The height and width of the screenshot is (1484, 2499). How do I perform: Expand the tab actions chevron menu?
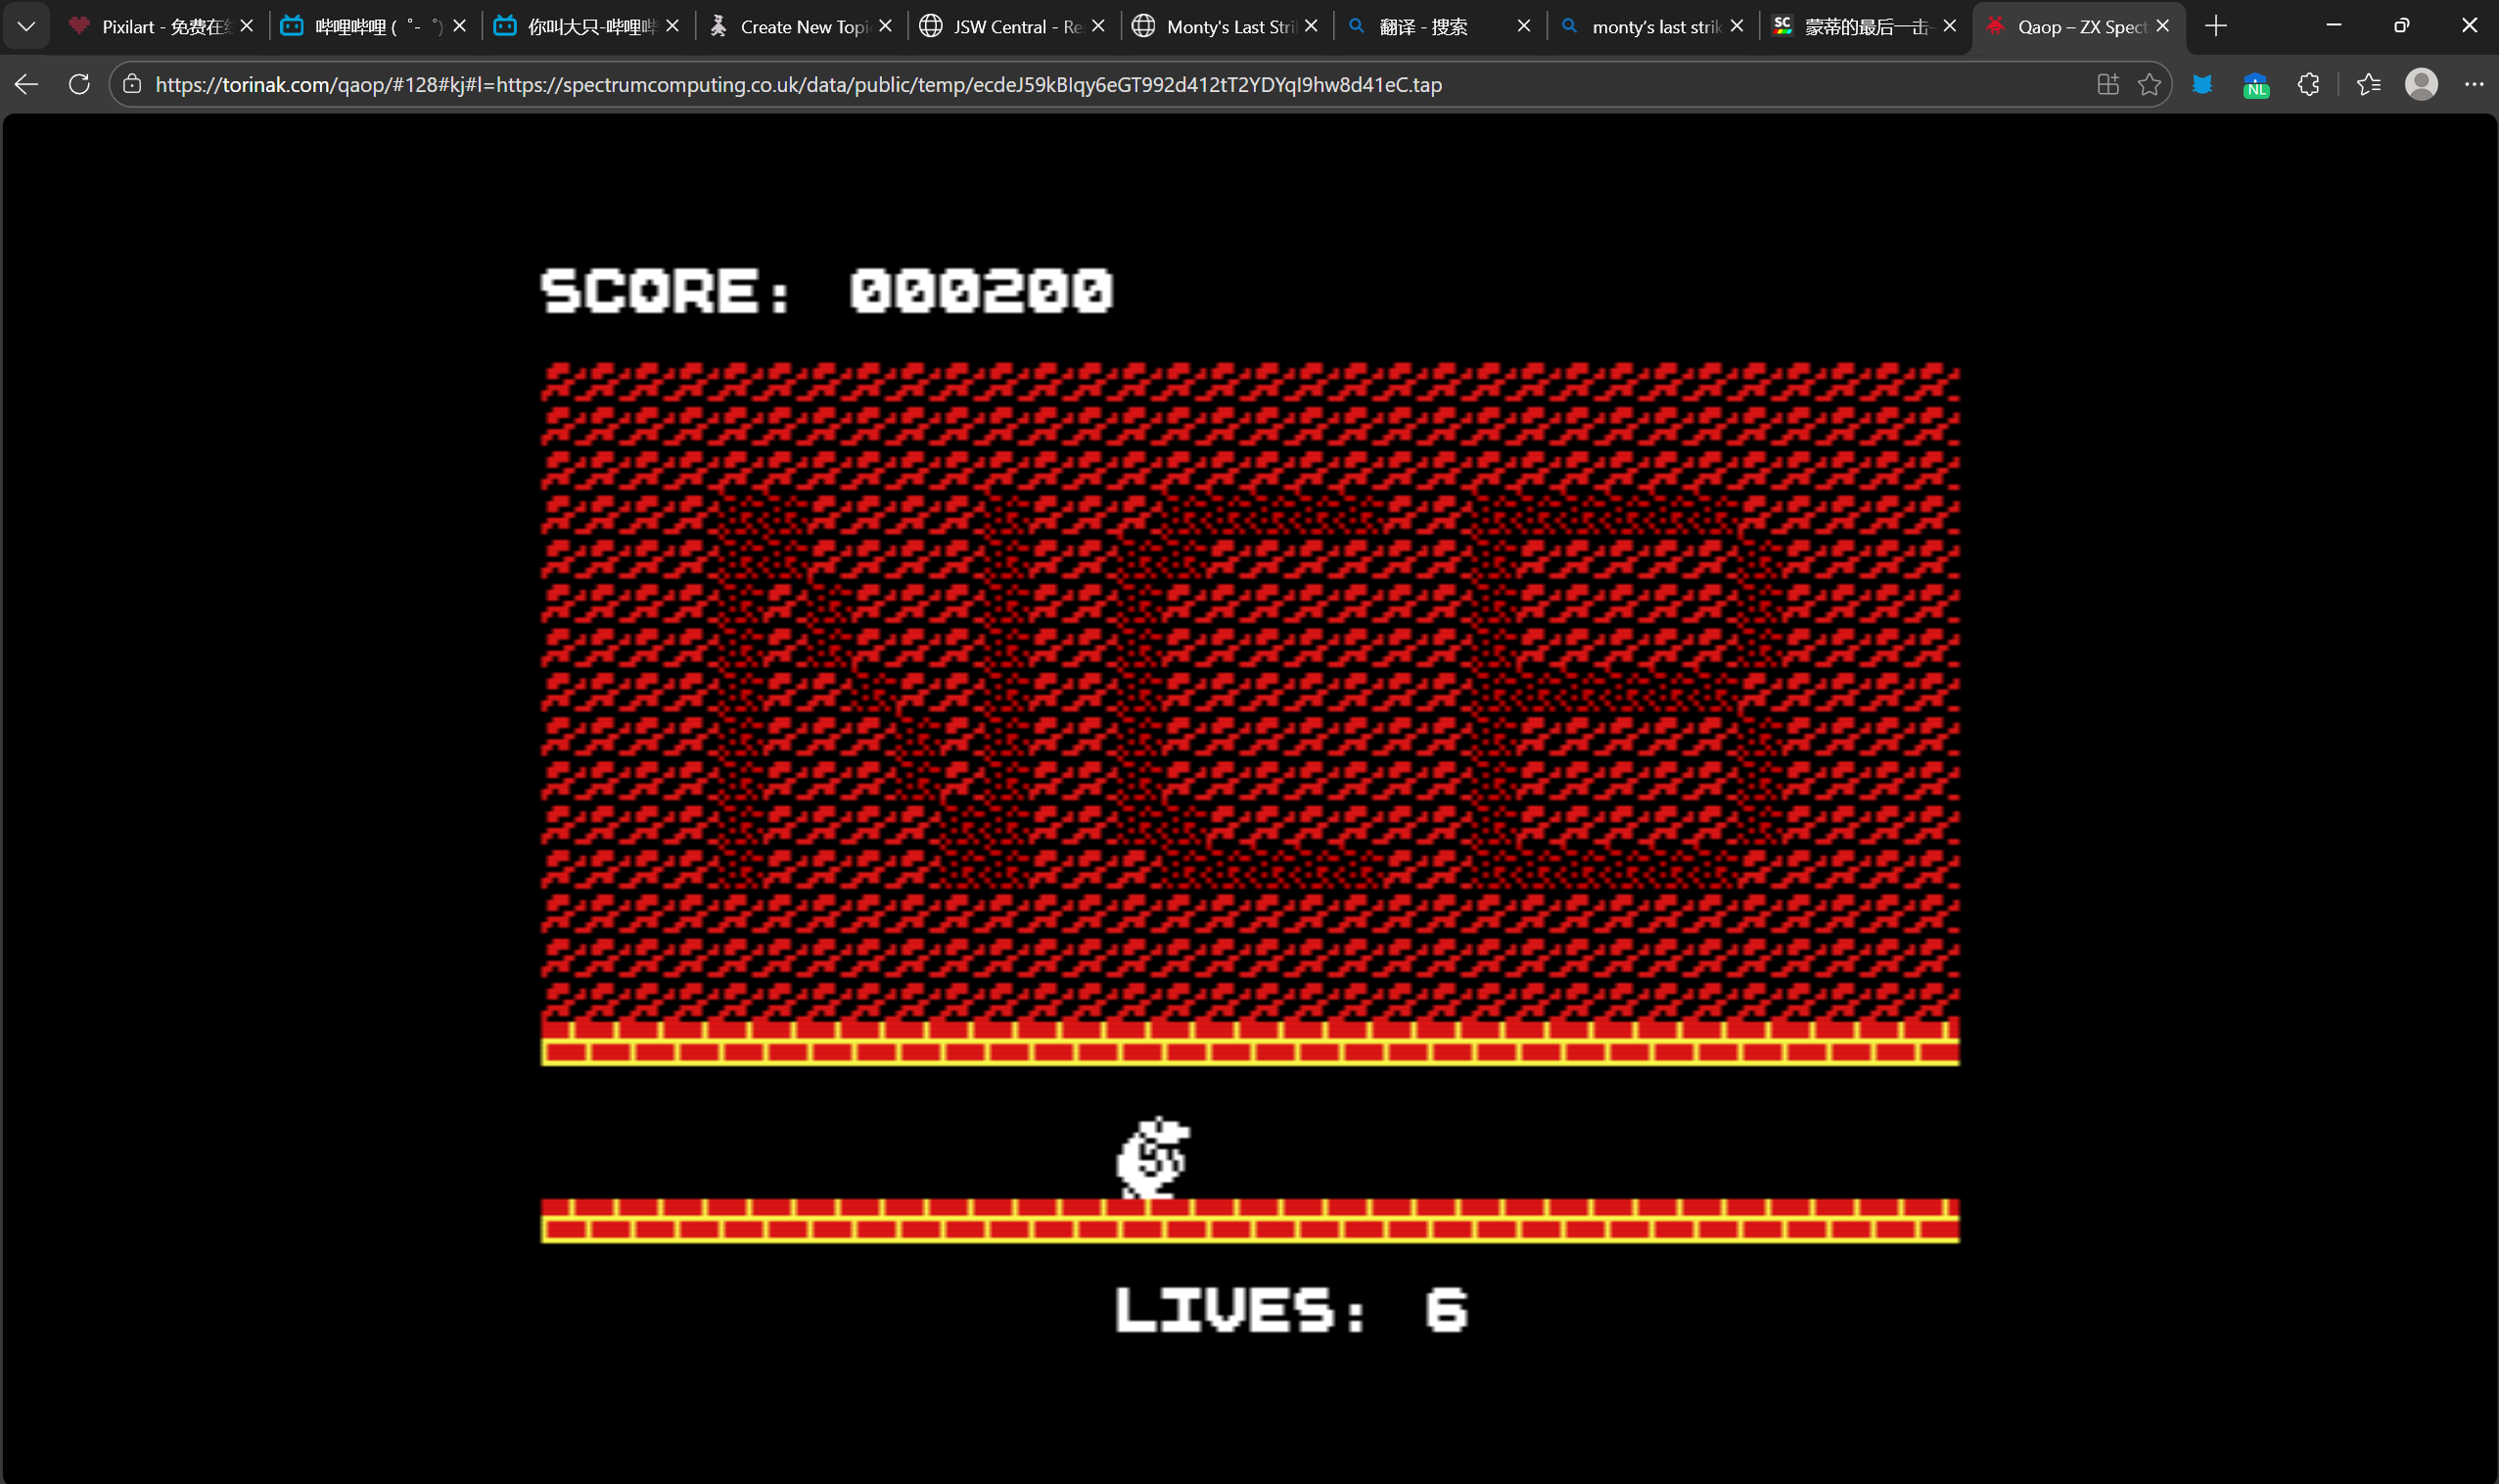(27, 26)
